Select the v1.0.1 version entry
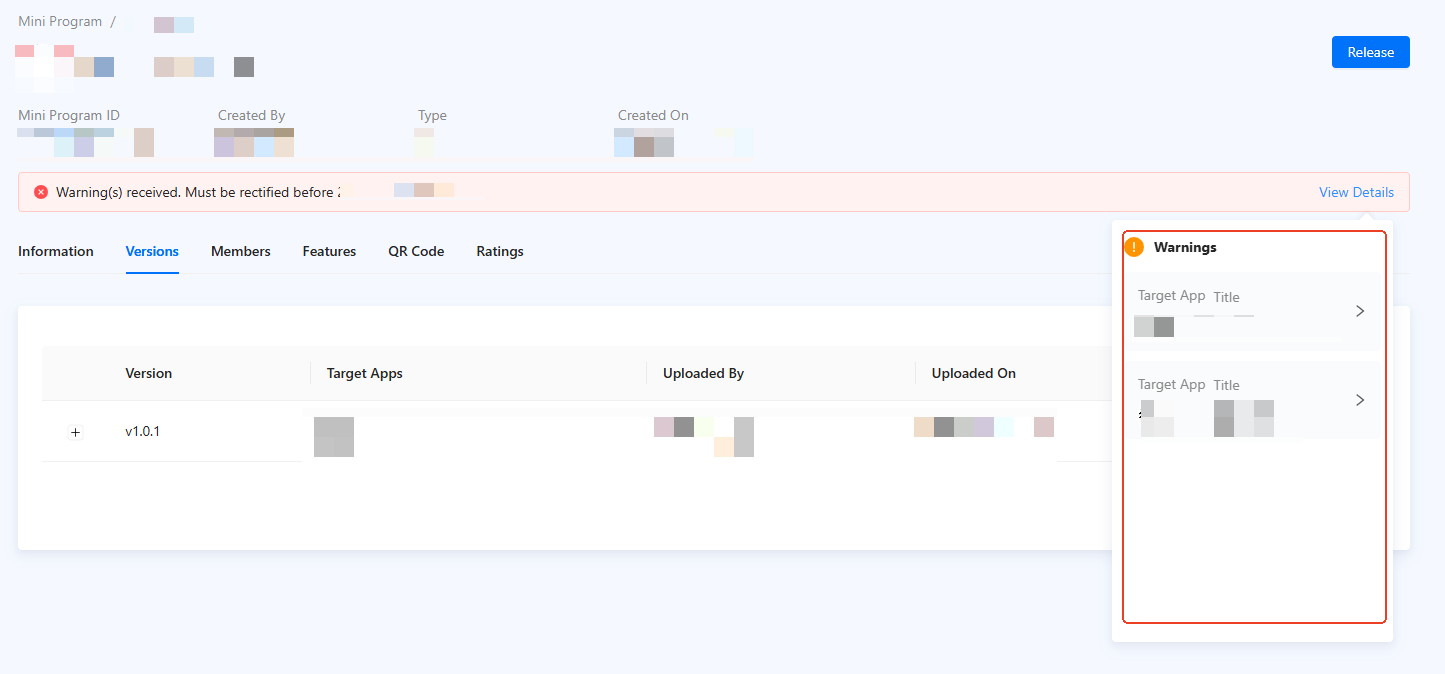The width and height of the screenshot is (1445, 674). [x=142, y=432]
